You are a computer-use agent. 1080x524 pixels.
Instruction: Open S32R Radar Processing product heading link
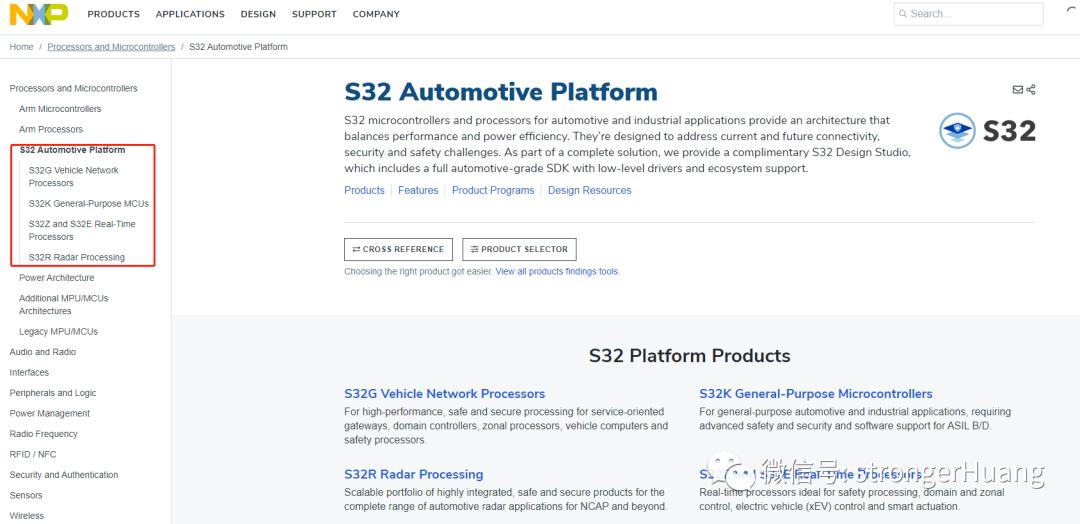[413, 474]
